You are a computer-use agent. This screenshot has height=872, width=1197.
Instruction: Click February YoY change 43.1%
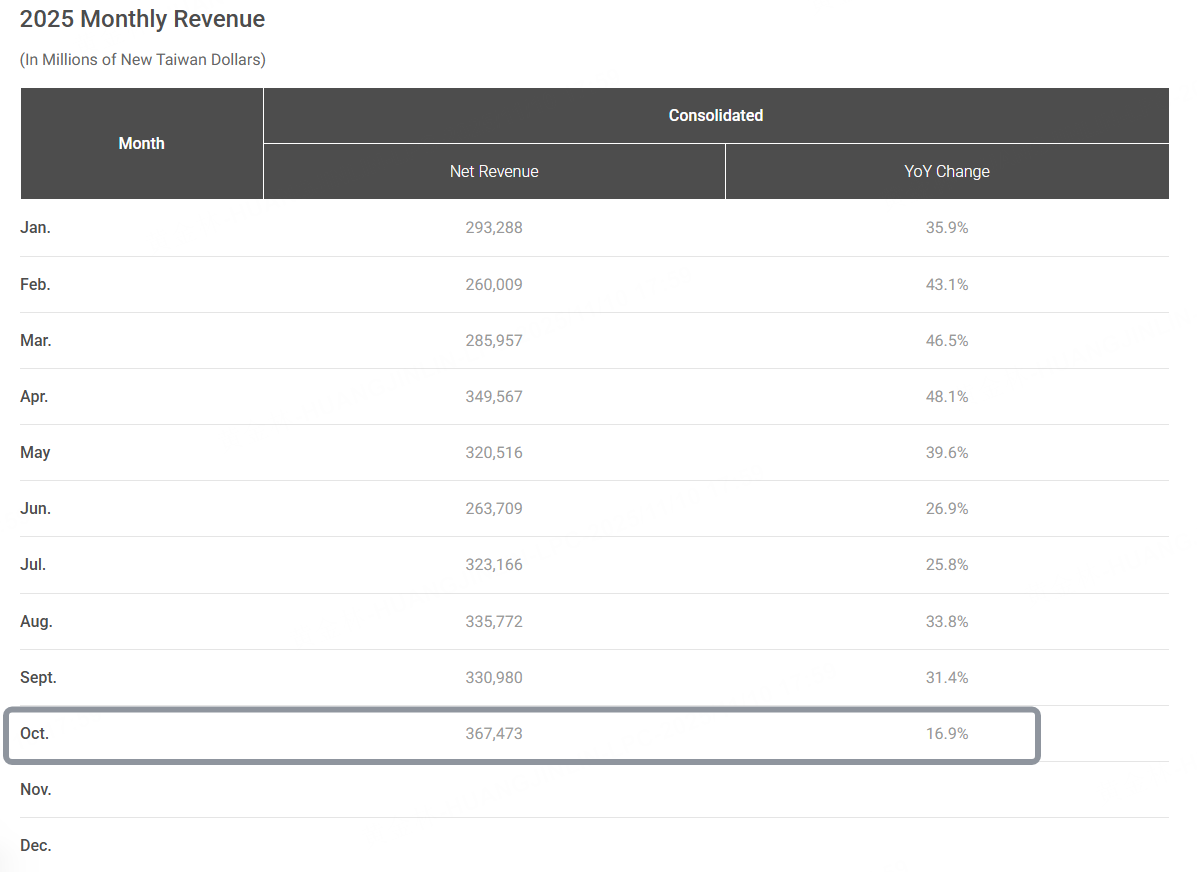click(946, 284)
